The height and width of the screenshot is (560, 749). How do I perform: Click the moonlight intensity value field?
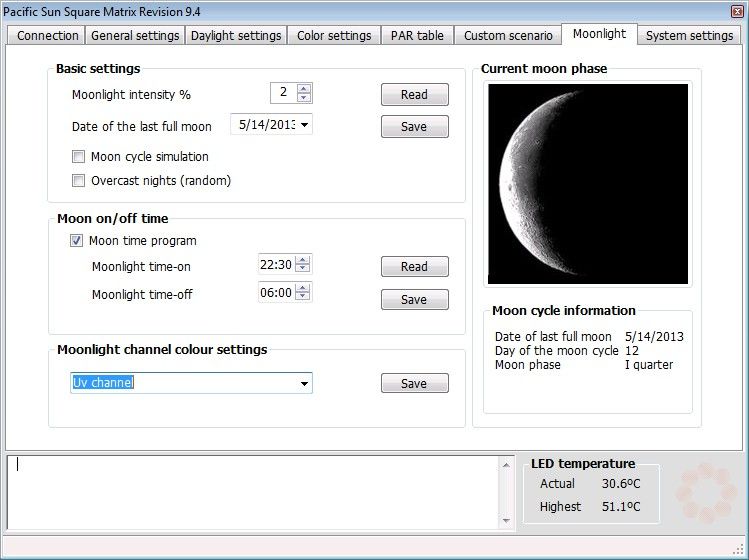coord(284,93)
